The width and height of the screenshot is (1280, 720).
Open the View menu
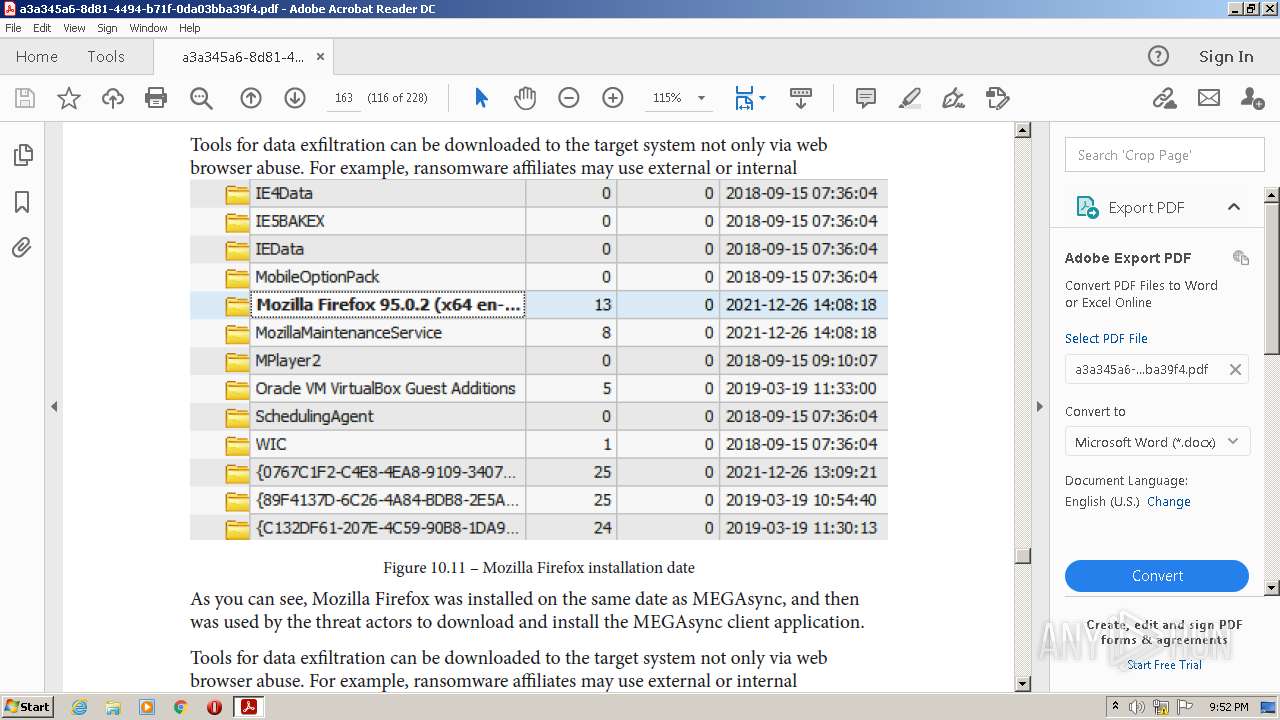(x=75, y=28)
